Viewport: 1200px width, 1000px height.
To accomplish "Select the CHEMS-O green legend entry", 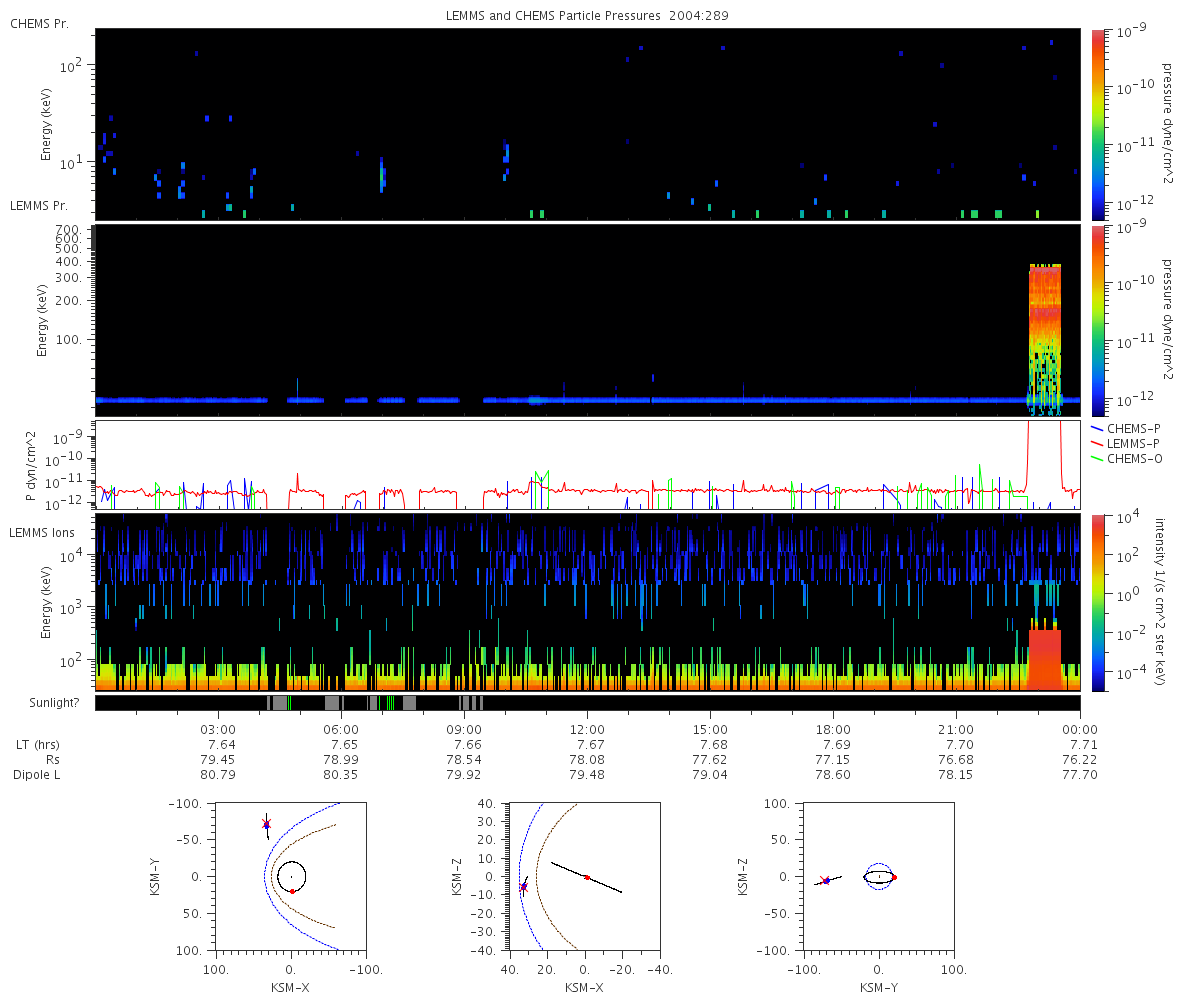I will coord(1125,458).
